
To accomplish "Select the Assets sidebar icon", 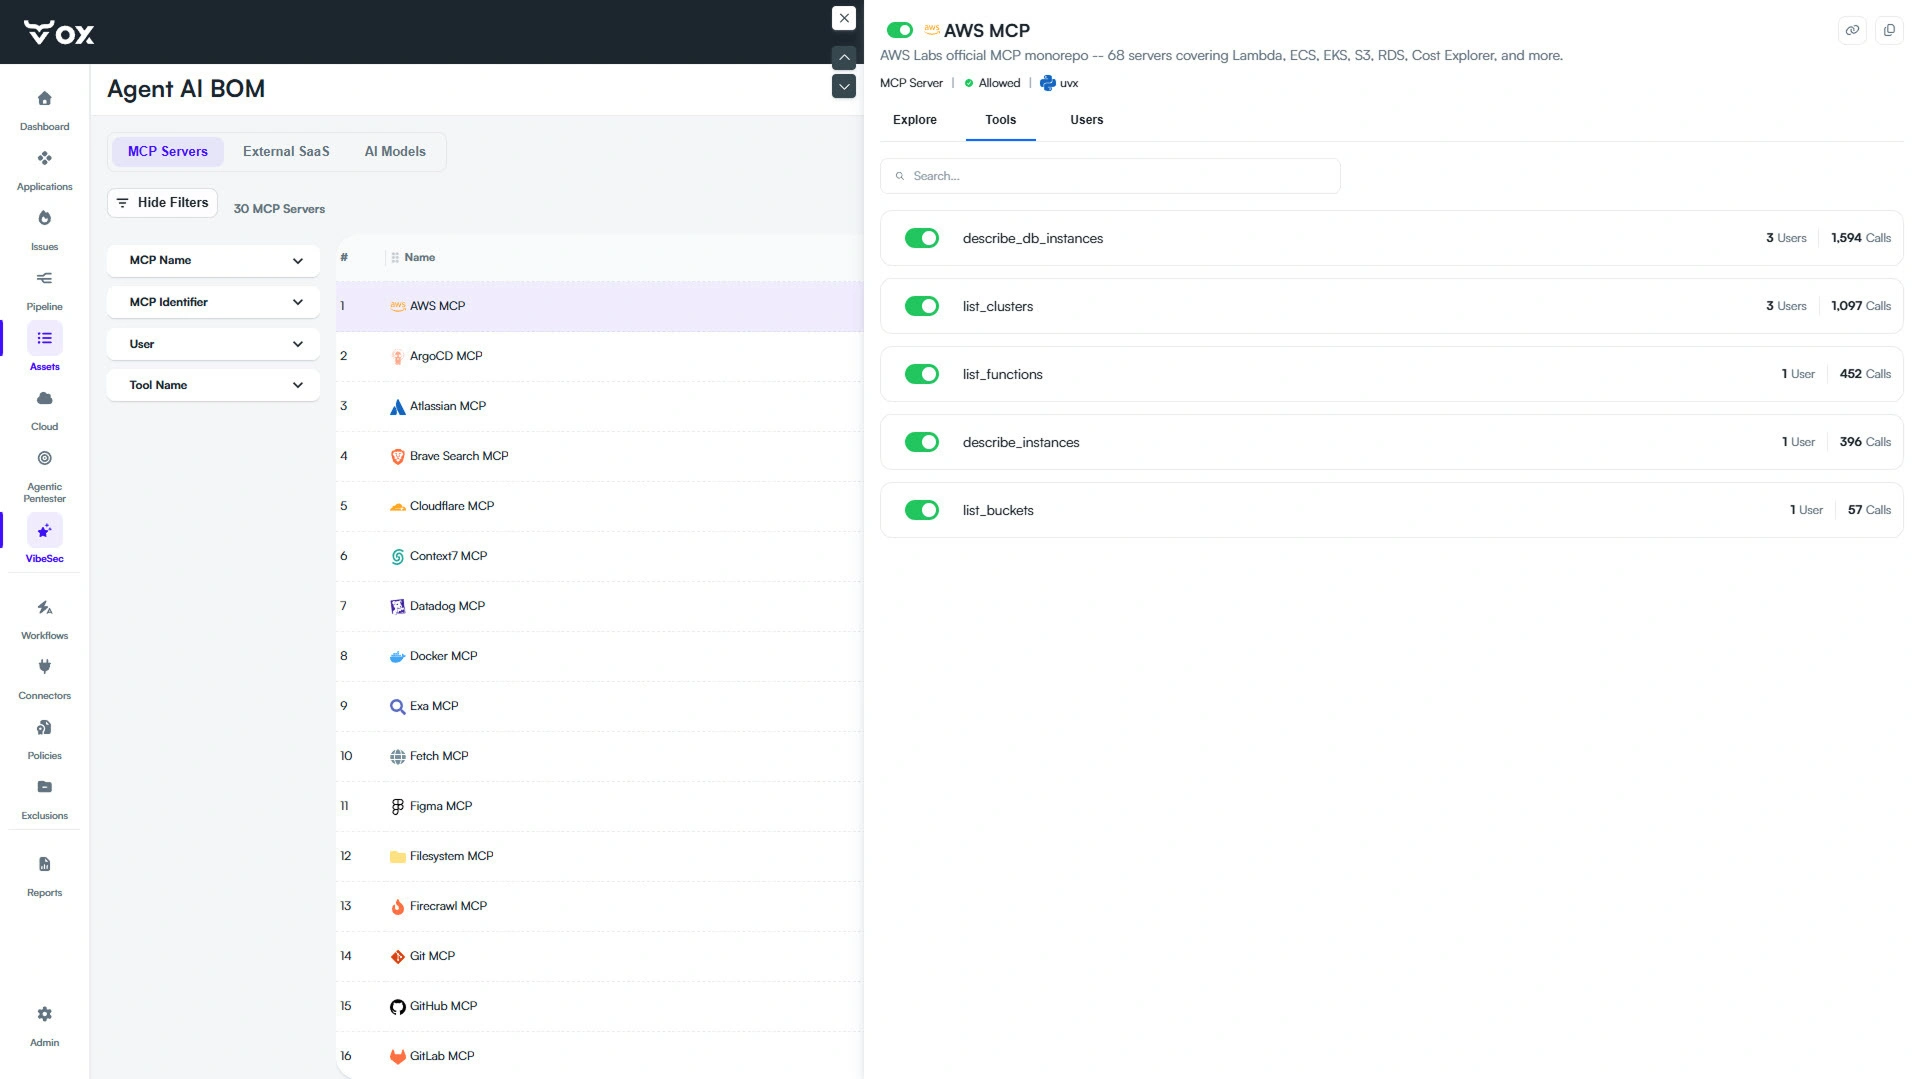I will (44, 339).
